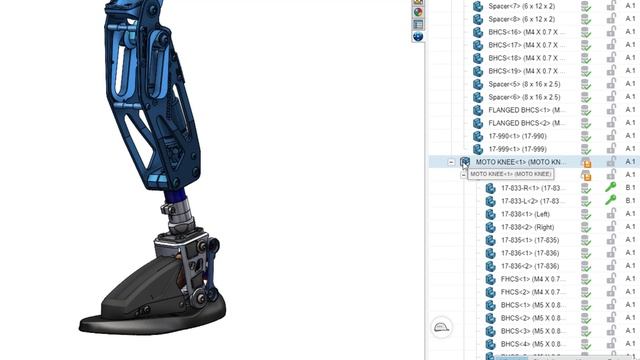Click the lock icon on FLANGED BHCS<1> row
Viewport: 640px width, 360px height.
pyautogui.click(x=611, y=109)
